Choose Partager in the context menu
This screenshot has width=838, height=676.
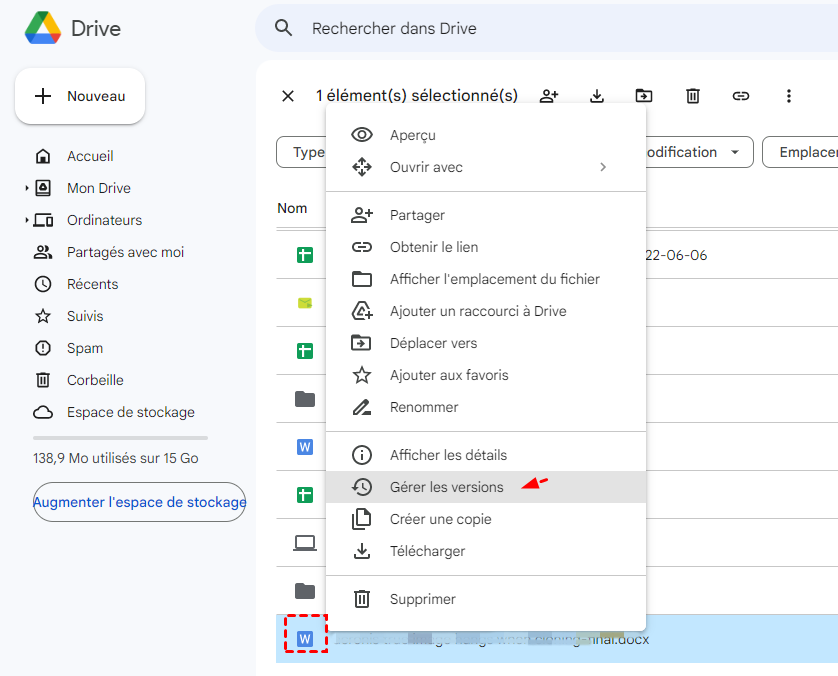[486, 215]
